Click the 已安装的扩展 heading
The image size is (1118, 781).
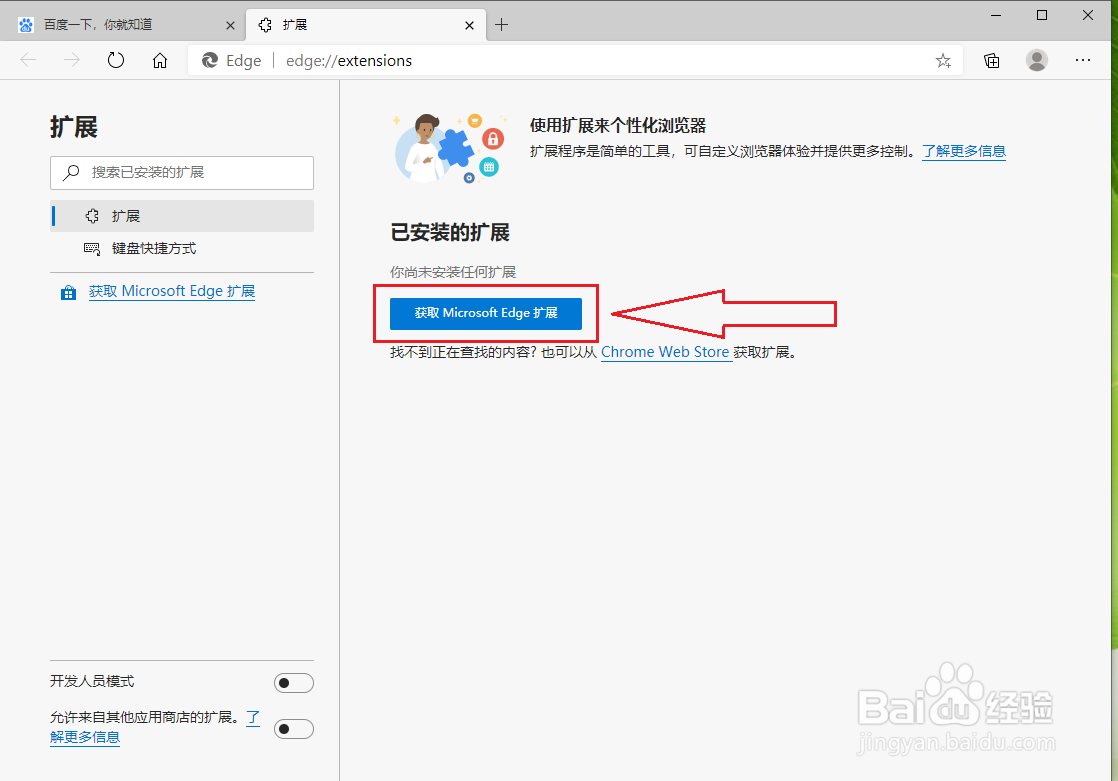(450, 233)
